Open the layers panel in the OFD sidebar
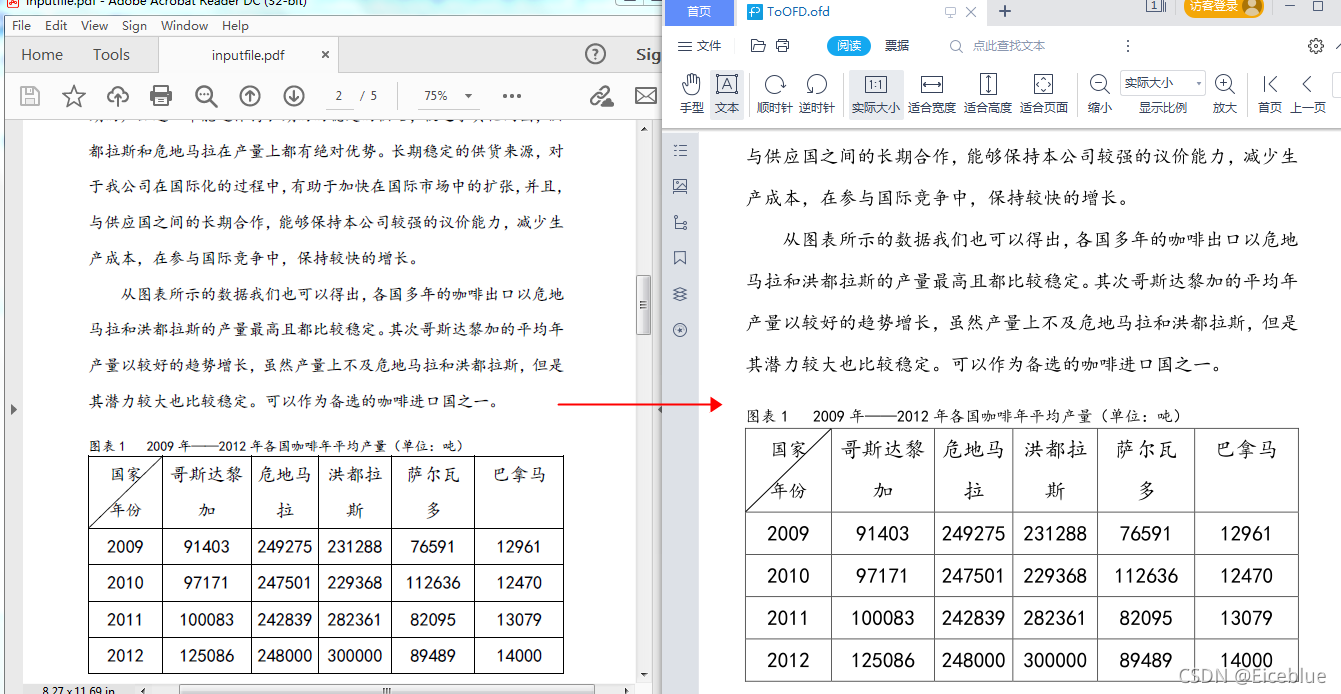Viewport: 1341px width, 694px height. 681,294
